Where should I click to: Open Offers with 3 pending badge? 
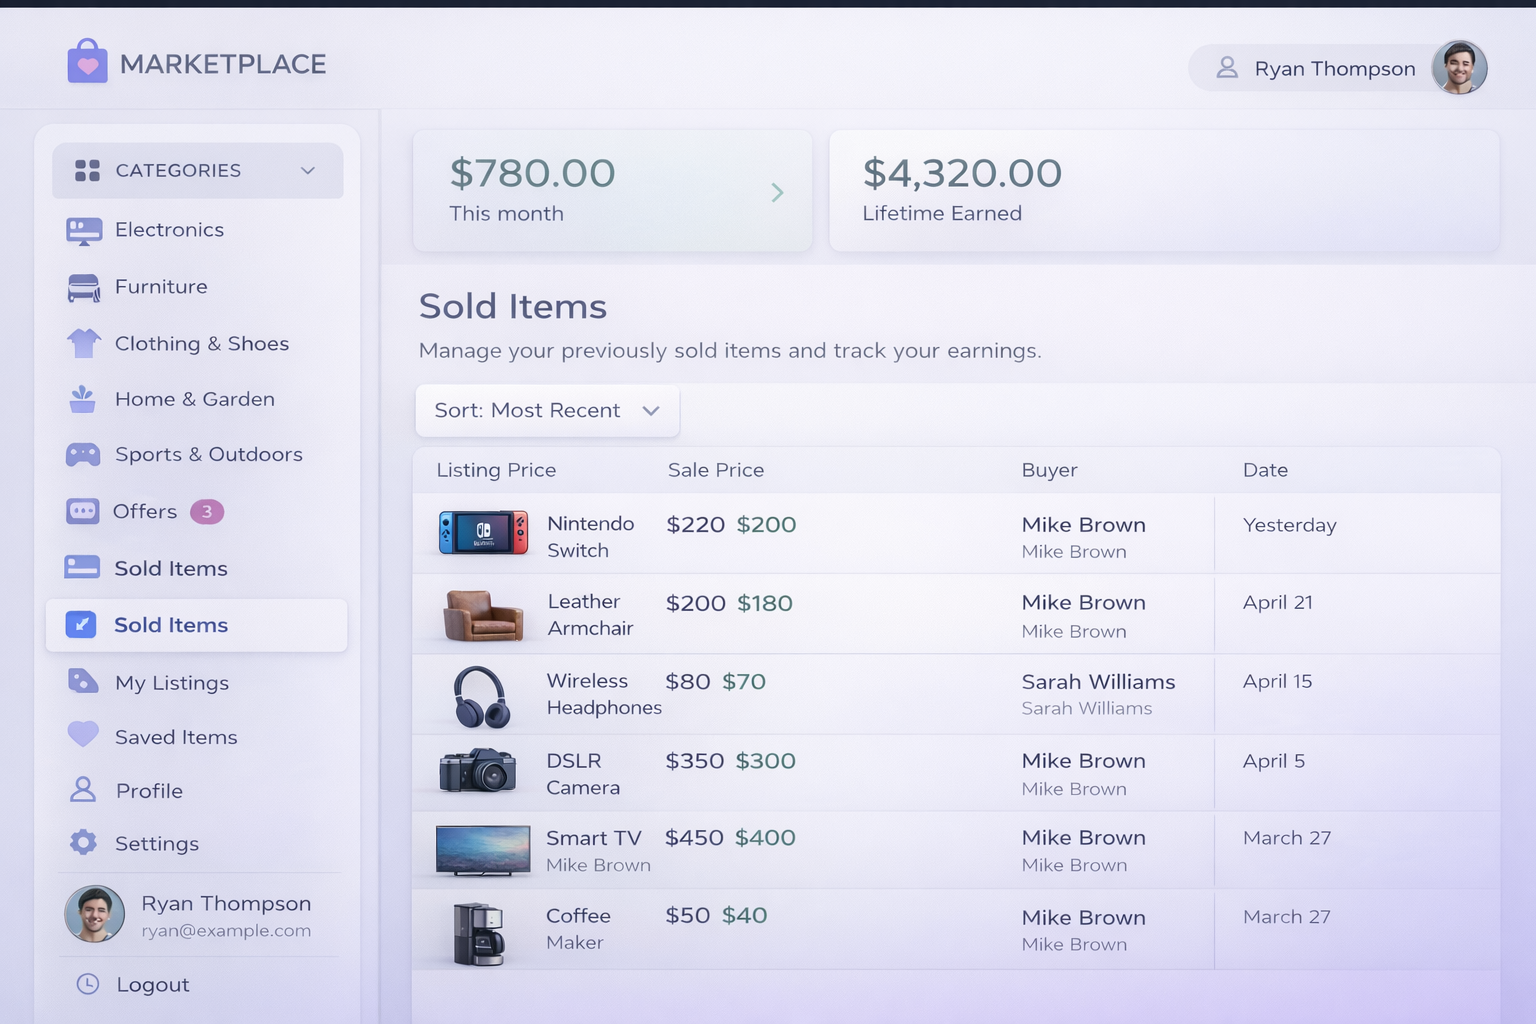[x=145, y=512]
